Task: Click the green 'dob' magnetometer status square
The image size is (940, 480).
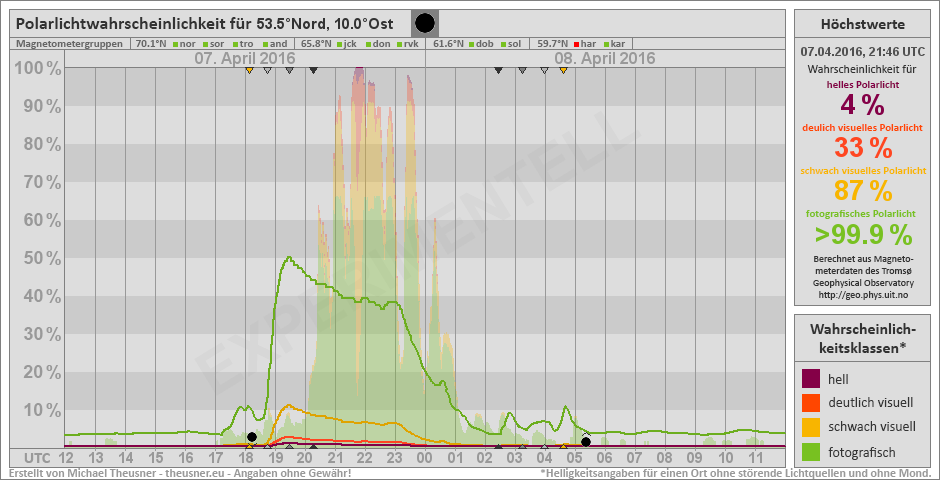Action: (x=471, y=44)
